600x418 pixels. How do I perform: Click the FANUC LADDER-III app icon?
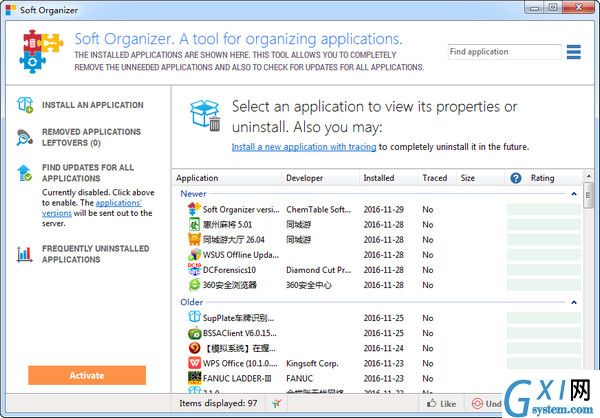click(x=194, y=378)
